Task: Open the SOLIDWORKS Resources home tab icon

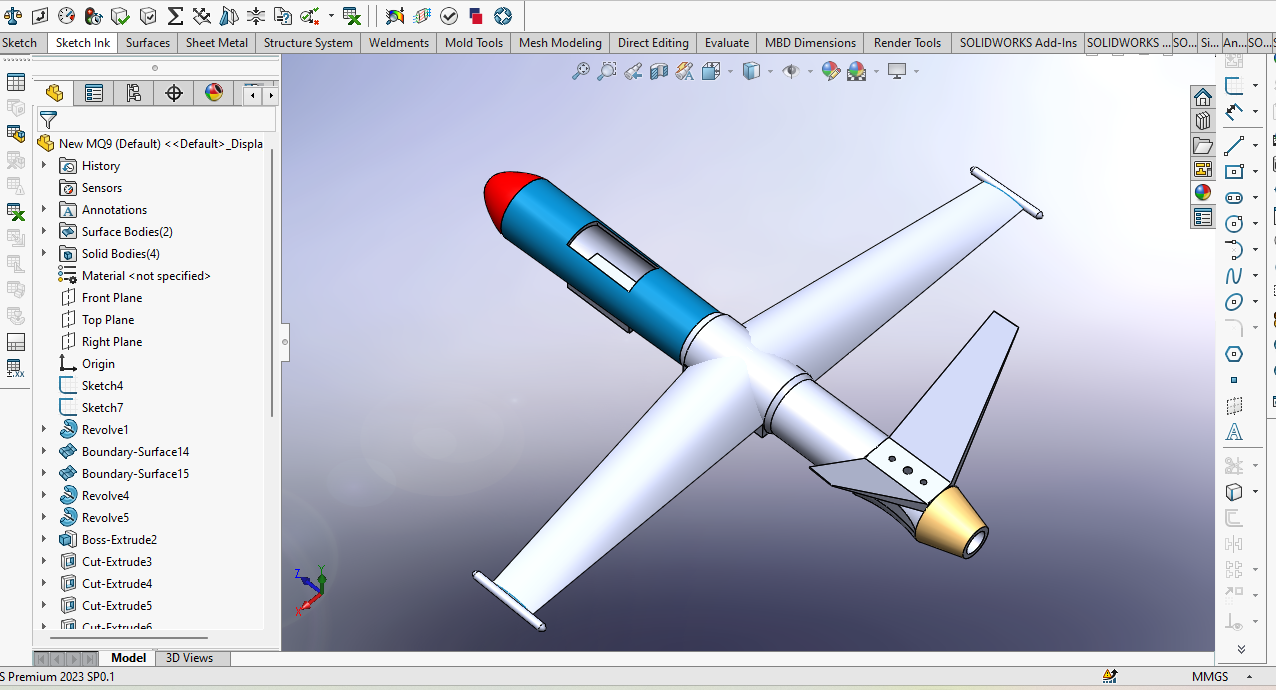Action: click(x=1202, y=97)
